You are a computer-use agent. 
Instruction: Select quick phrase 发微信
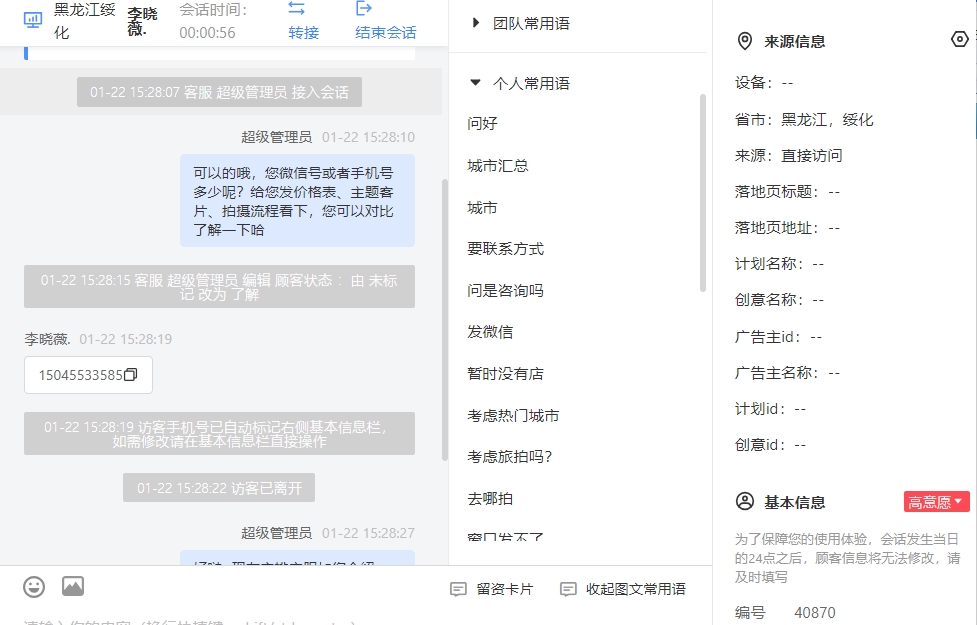tap(490, 332)
